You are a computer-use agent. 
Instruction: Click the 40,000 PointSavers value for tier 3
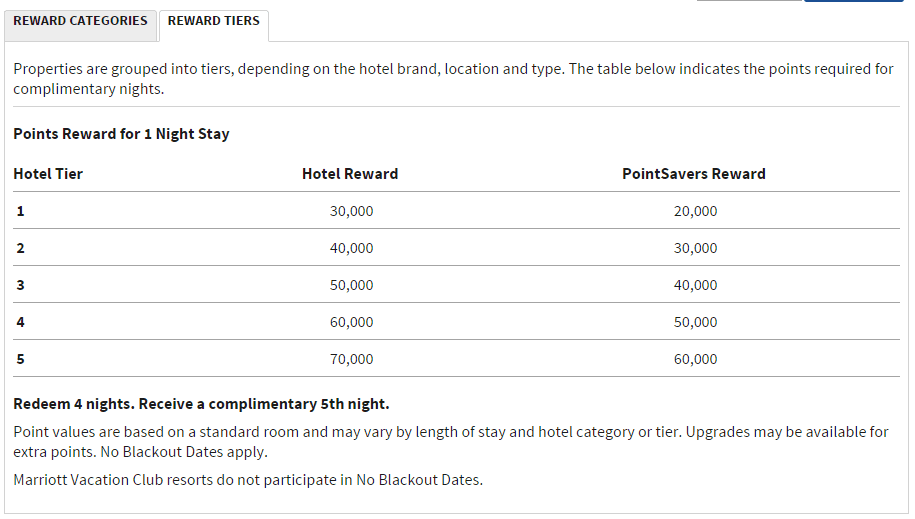tap(696, 285)
